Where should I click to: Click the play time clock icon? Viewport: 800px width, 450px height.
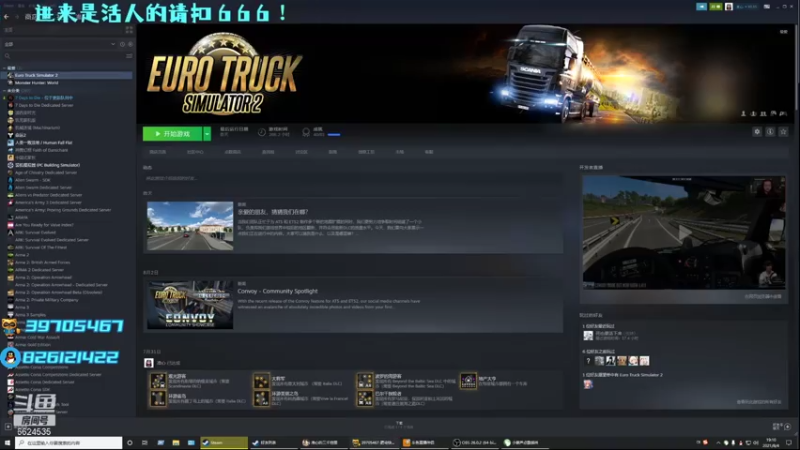coord(262,132)
